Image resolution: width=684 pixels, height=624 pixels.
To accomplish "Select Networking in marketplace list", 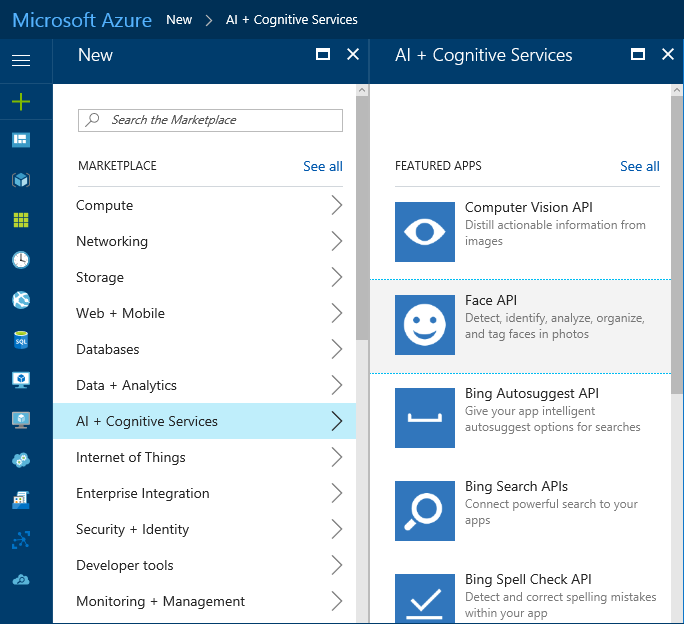I will (x=204, y=241).
